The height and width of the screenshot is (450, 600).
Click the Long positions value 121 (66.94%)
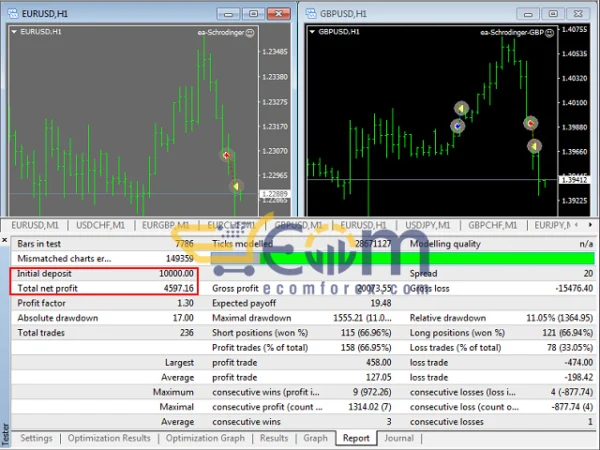pyautogui.click(x=568, y=333)
